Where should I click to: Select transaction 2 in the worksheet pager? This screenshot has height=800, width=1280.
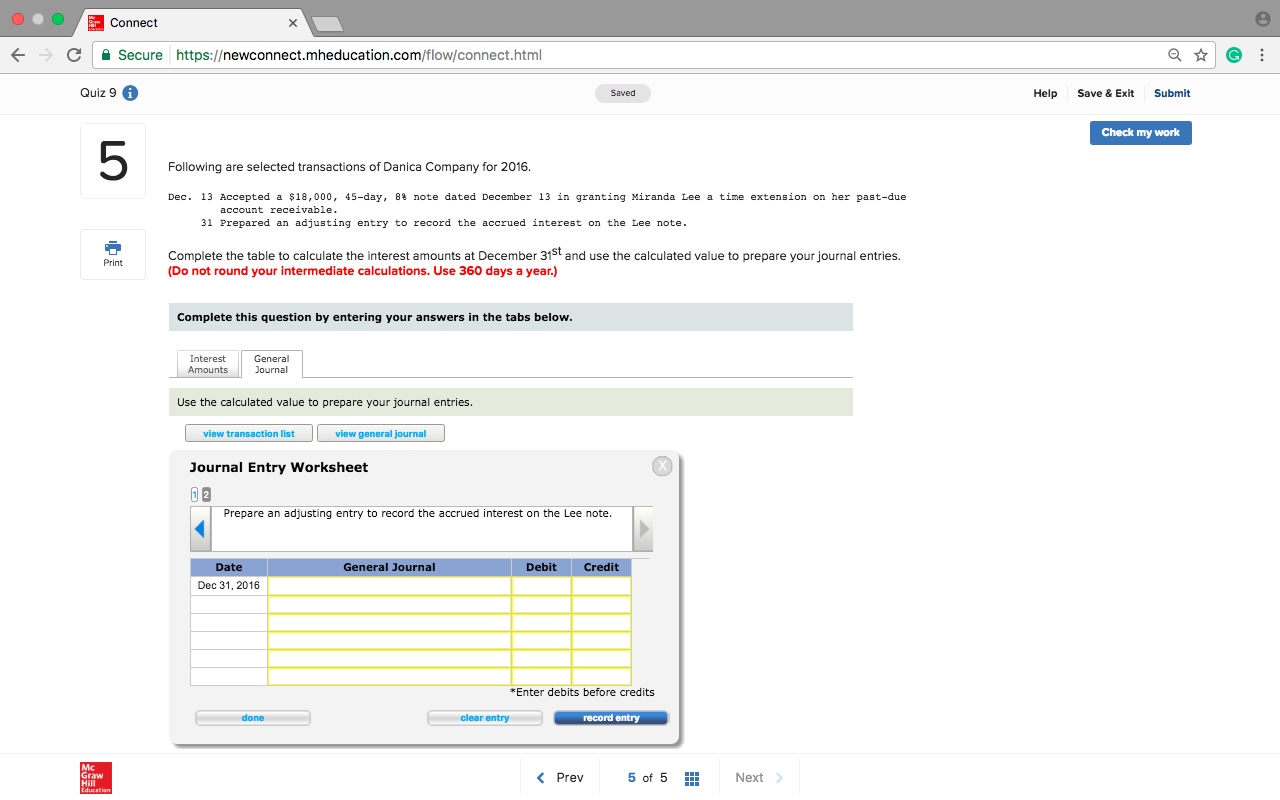pos(206,494)
